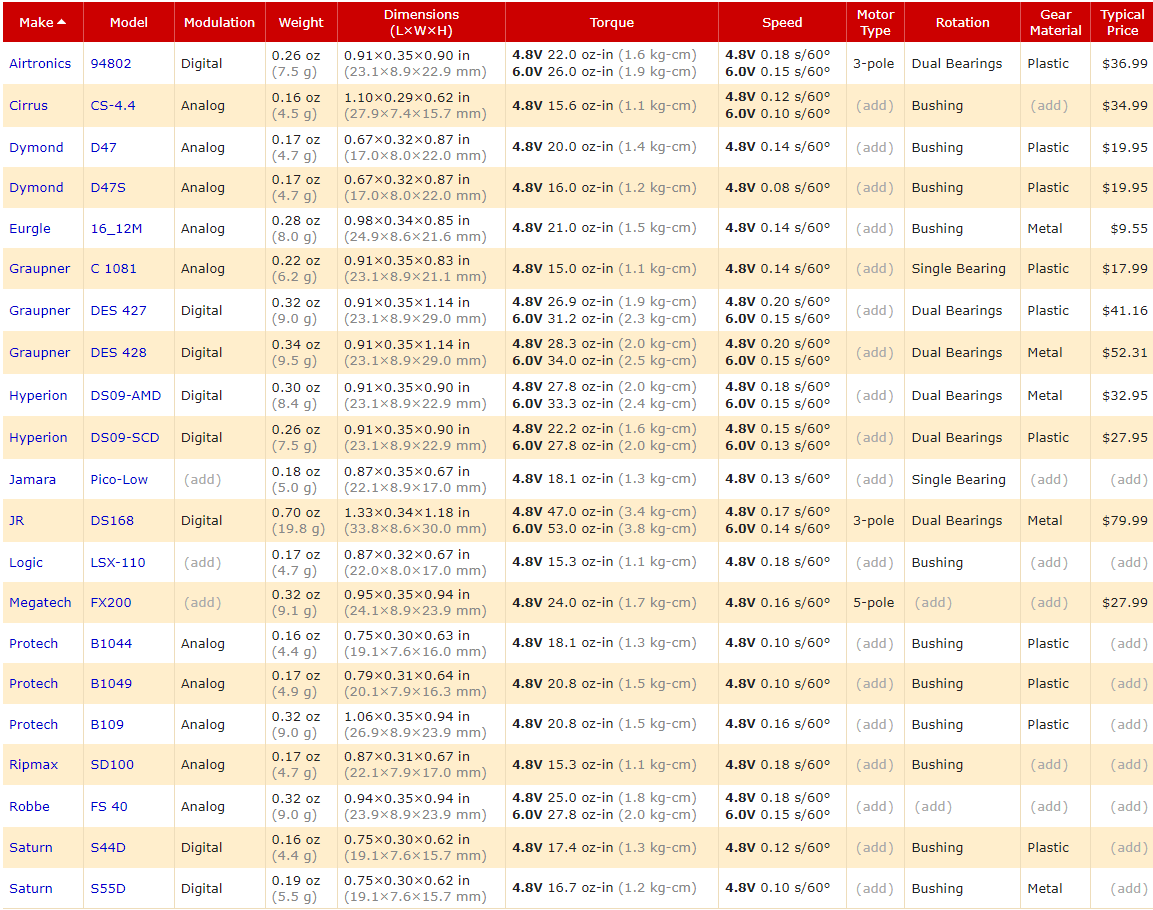Viewport: 1153px width, 910px height.
Task: Open the DES 428 model link
Action: pos(118,352)
